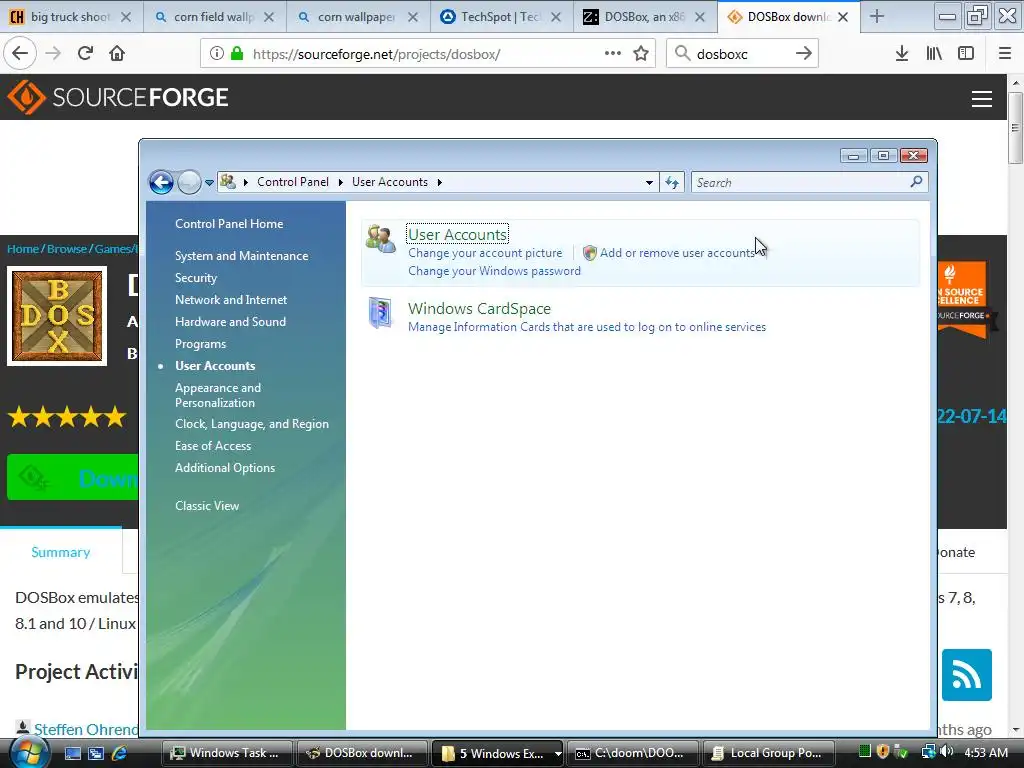The height and width of the screenshot is (768, 1024).
Task: Click the dosboxc browser search box
Action: (x=741, y=54)
